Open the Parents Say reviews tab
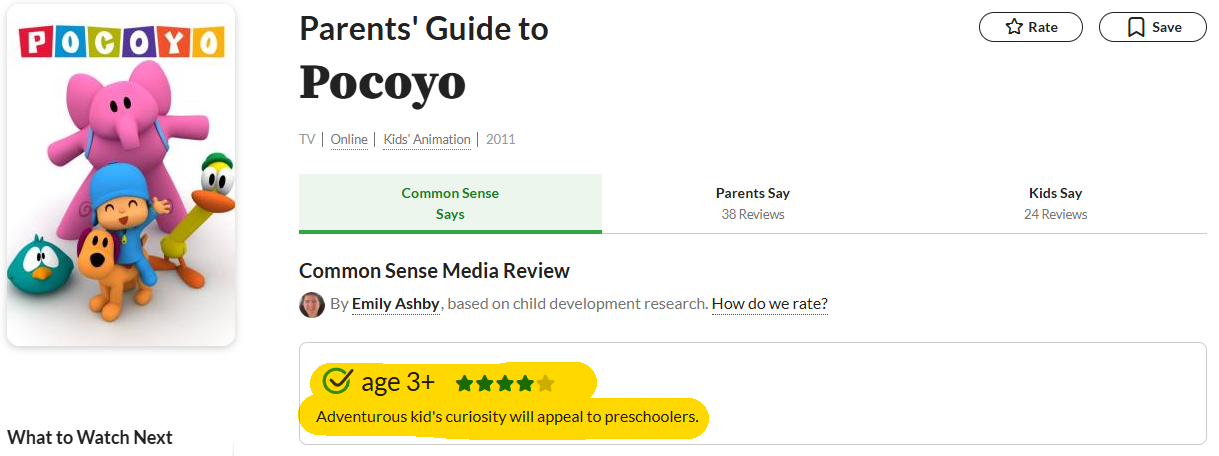 pos(752,203)
